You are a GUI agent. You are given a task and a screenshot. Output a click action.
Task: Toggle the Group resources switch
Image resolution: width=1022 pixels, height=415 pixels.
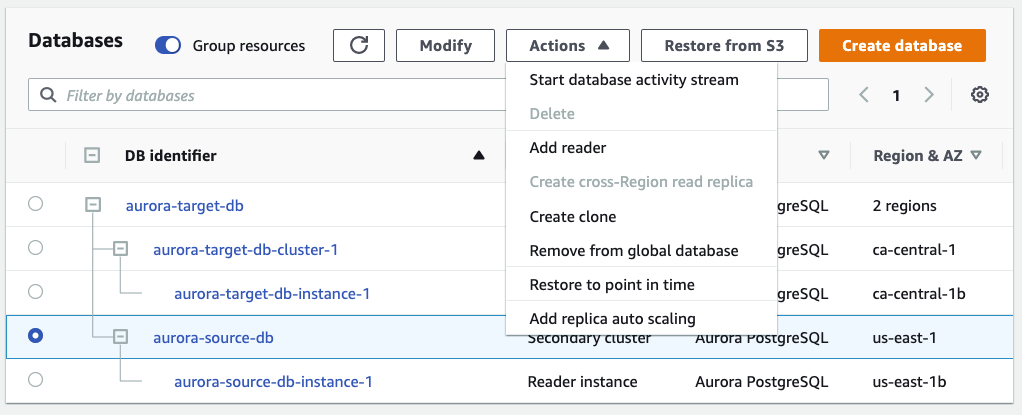(168, 46)
